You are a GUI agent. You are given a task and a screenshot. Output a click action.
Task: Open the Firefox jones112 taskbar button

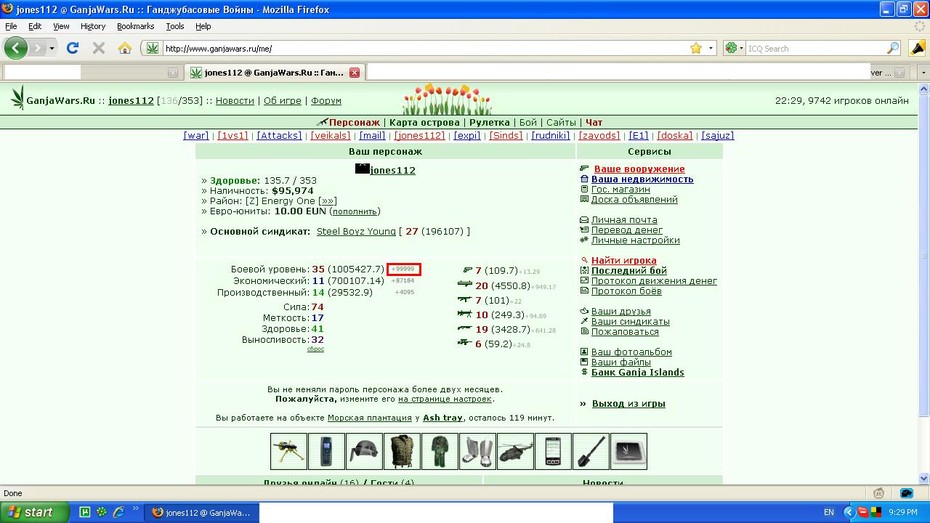[x=202, y=512]
